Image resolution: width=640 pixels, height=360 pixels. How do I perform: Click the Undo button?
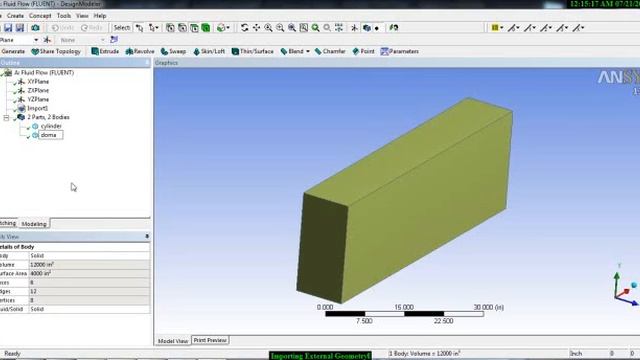pyautogui.click(x=62, y=28)
